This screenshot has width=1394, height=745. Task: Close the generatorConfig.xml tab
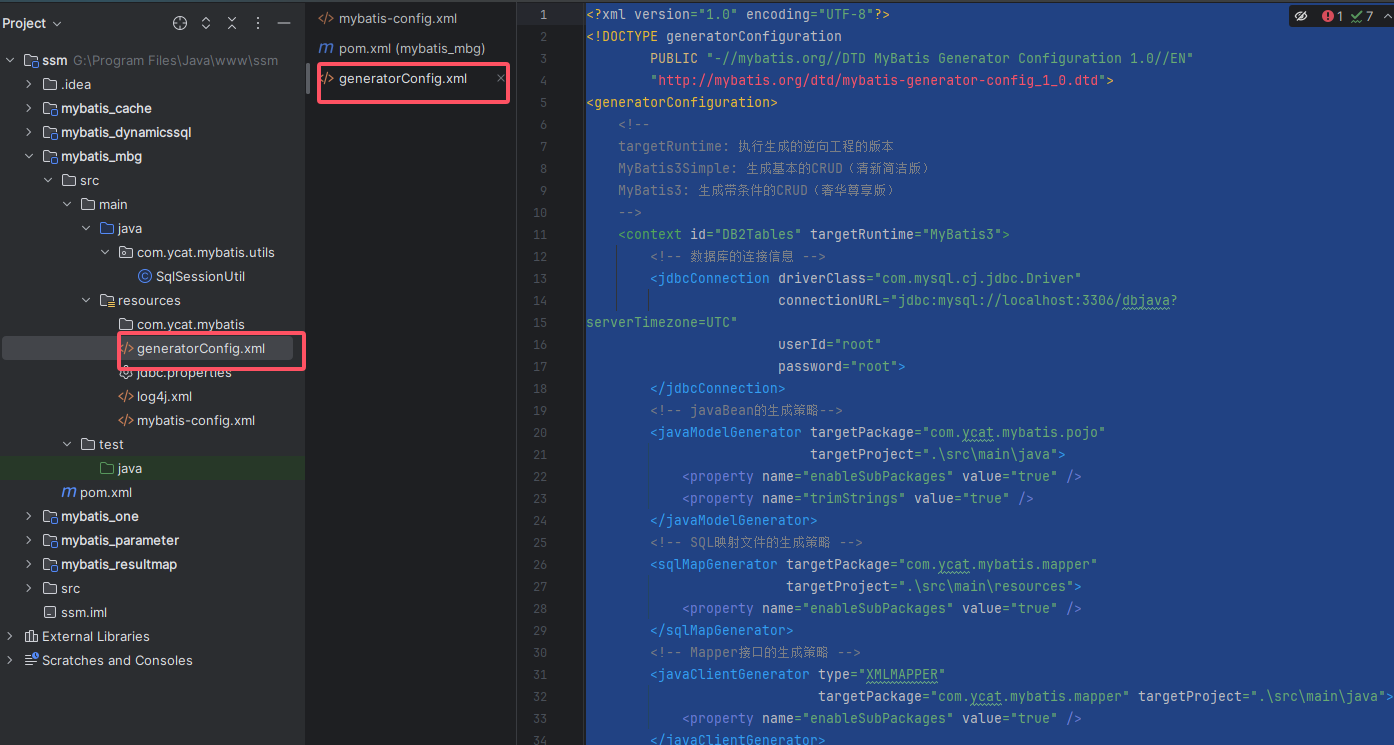pyautogui.click(x=501, y=78)
